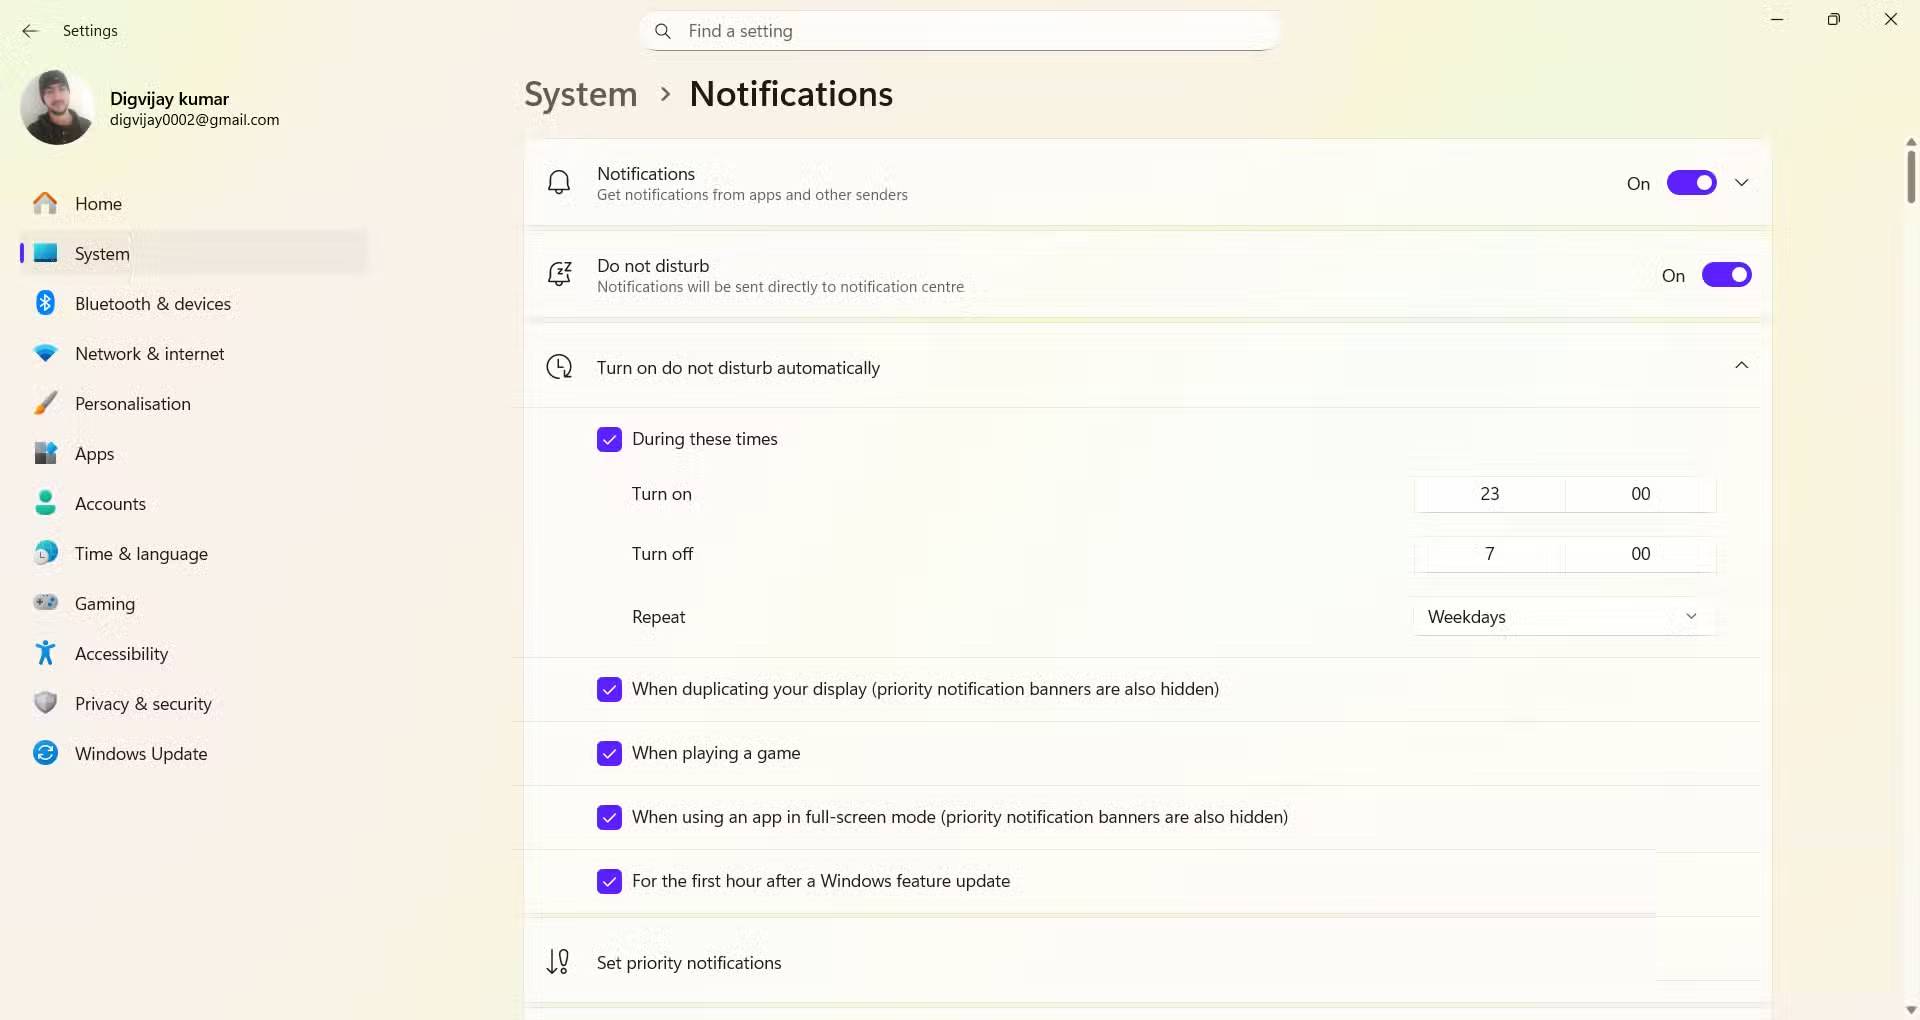Click the Privacy & security shield icon
Screen dimensions: 1920x1020
tap(45, 703)
